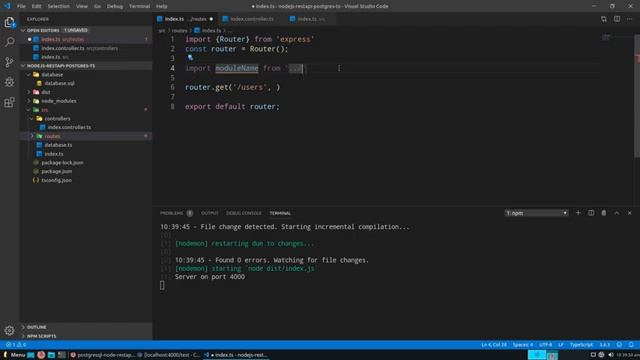This screenshot has height=360, width=640.
Task: Change encoding via UTF-8 status item
Action: click(545, 345)
